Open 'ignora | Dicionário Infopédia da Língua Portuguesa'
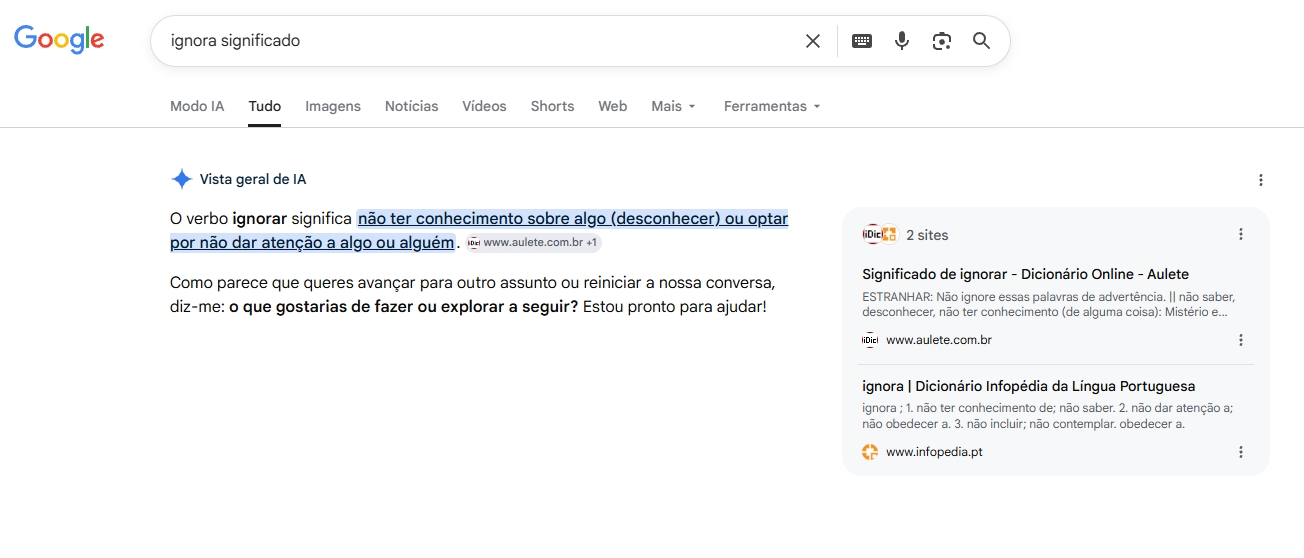Viewport: 1304px width, 558px height. (x=1028, y=386)
